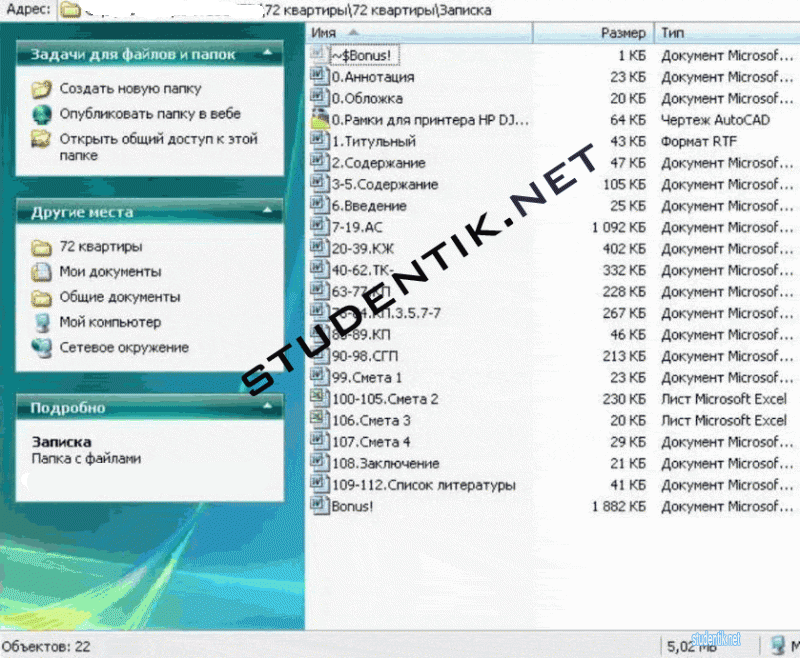The width and height of the screenshot is (800, 658).
Task: Select the file 109-112.Список литературы
Action: [x=423, y=485]
